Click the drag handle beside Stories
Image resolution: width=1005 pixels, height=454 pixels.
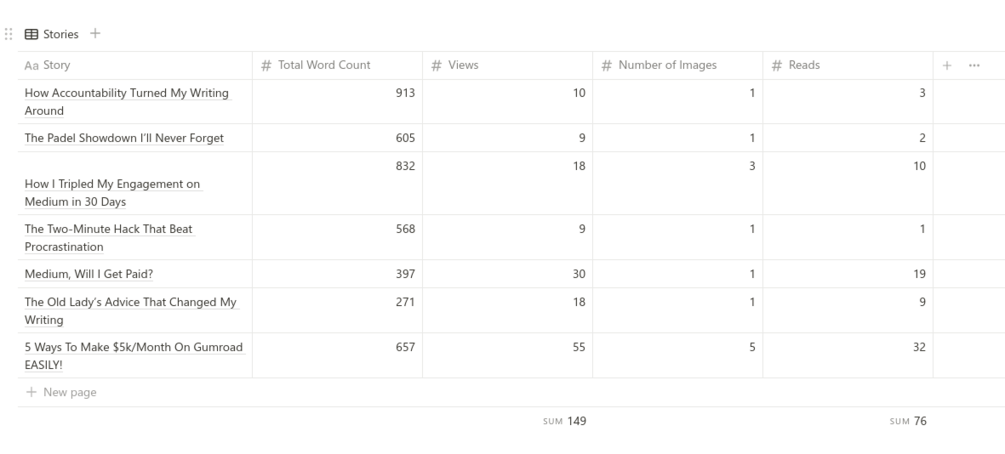pos(11,35)
